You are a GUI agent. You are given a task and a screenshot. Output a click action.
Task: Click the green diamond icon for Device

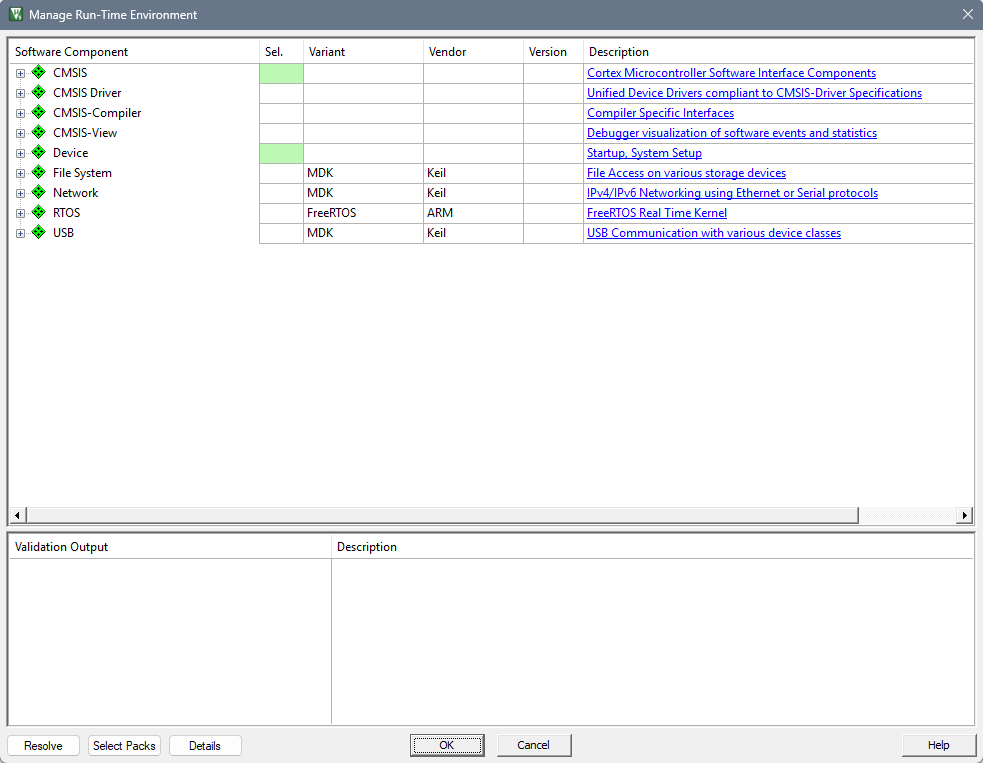click(39, 152)
